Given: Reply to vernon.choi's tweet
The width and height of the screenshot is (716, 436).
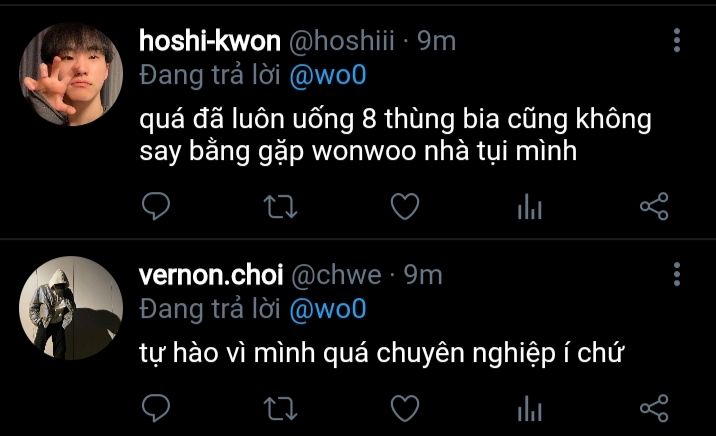Looking at the screenshot, I should click(x=156, y=408).
